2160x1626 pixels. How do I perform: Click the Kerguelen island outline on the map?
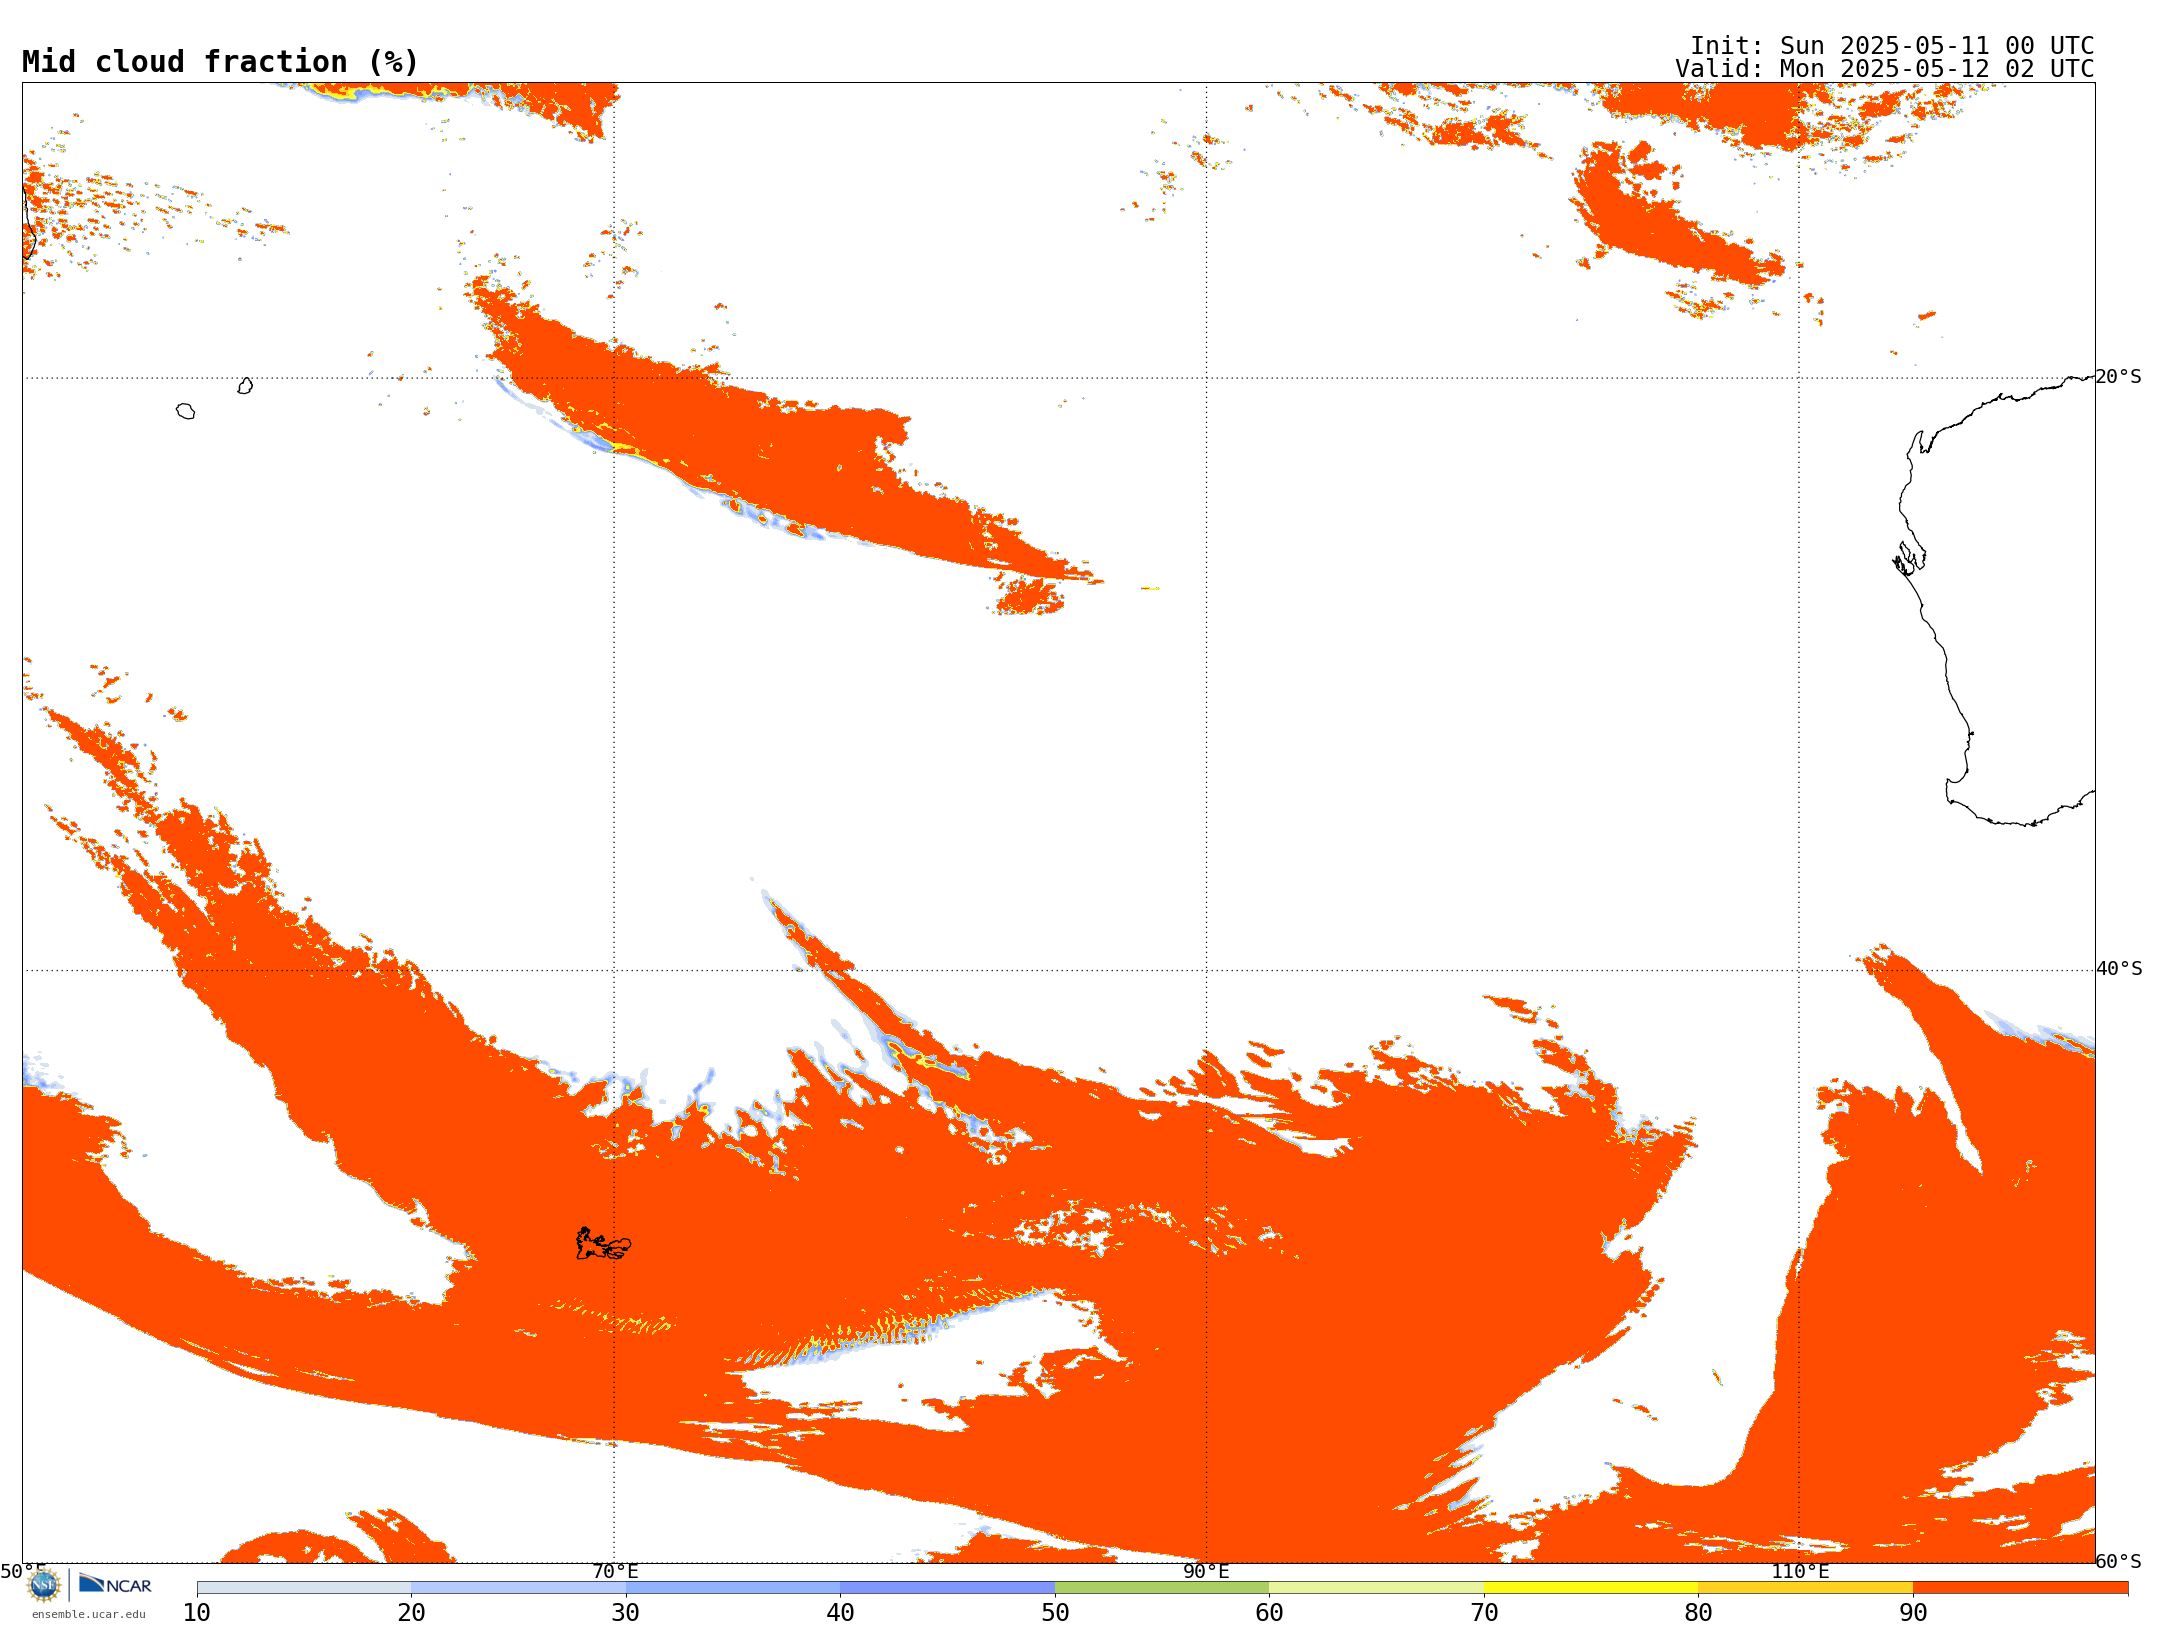(x=603, y=1244)
